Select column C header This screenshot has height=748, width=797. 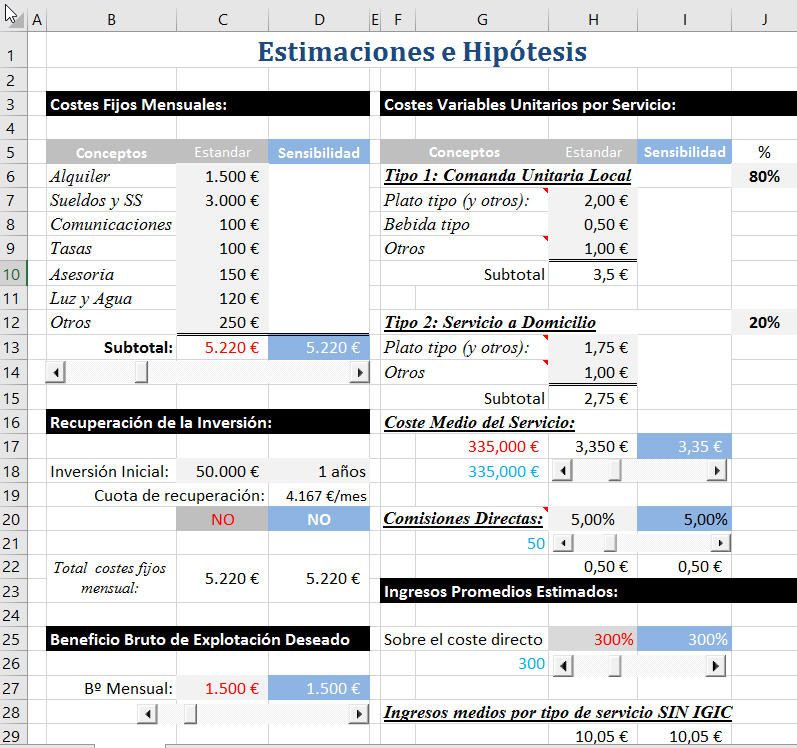point(222,19)
